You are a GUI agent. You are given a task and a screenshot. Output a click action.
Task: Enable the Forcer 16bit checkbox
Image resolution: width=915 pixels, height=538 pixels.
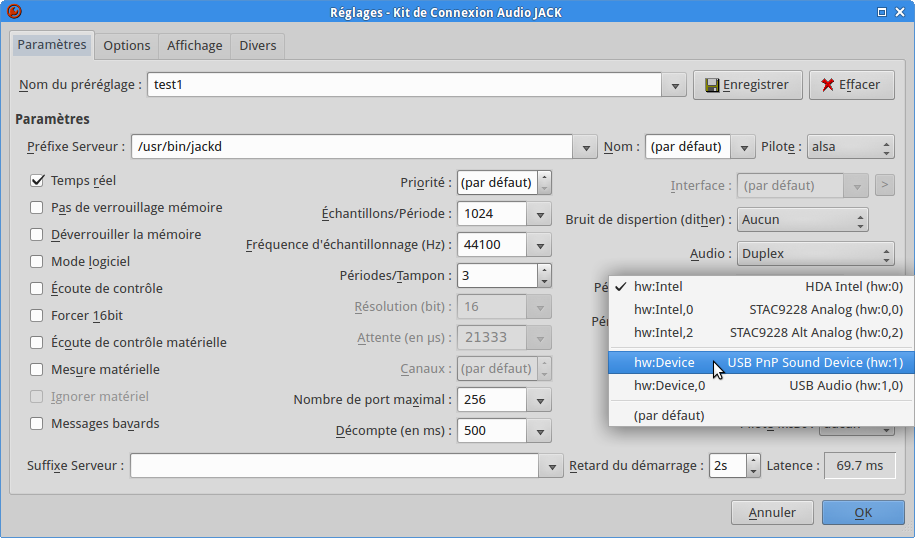[x=38, y=315]
